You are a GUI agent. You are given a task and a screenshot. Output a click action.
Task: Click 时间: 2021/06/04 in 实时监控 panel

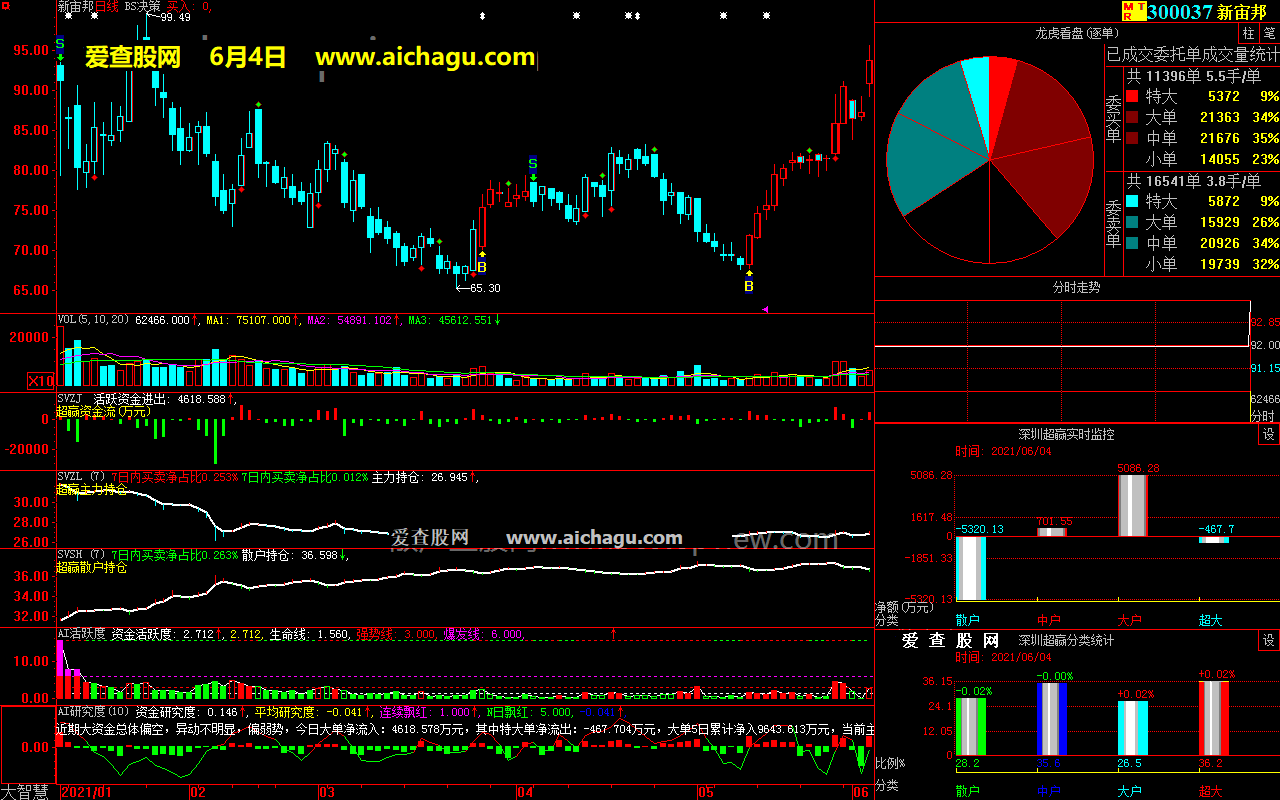[1003, 452]
